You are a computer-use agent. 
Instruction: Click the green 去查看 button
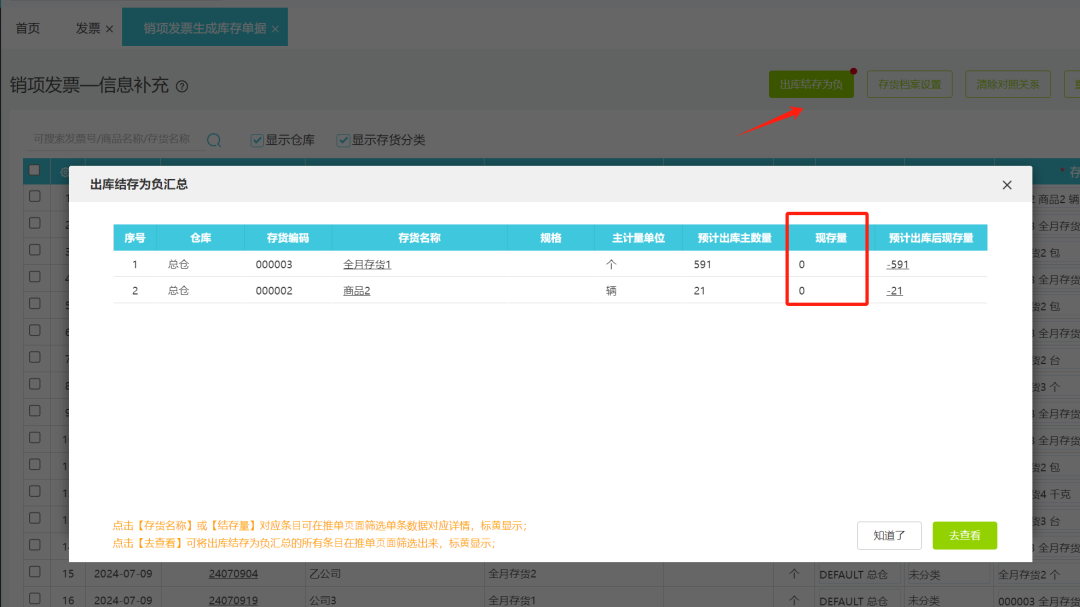click(x=964, y=535)
